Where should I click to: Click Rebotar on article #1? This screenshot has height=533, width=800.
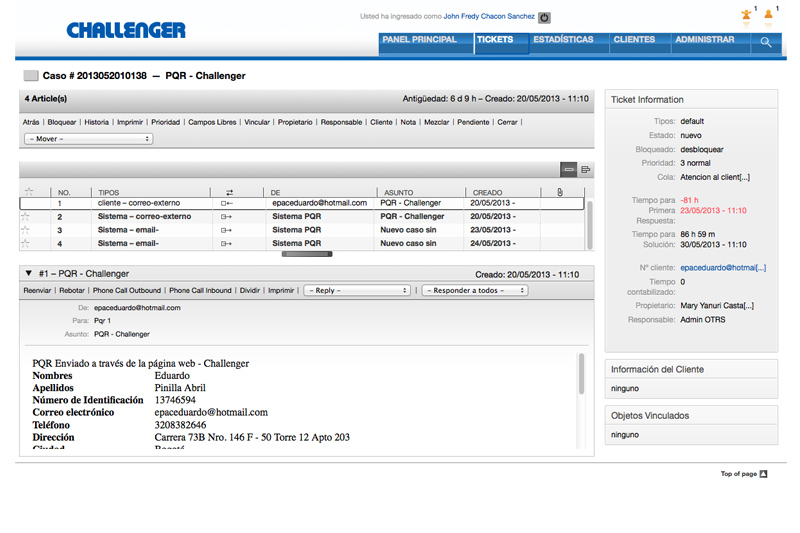coord(72,290)
